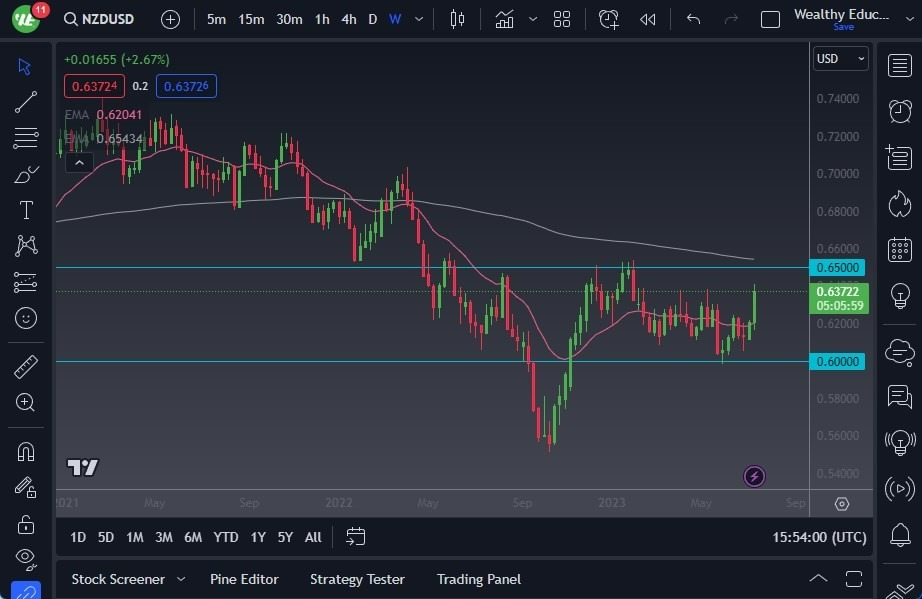Expand the timeframe intervals dropdown
The image size is (922, 599).
(418, 18)
